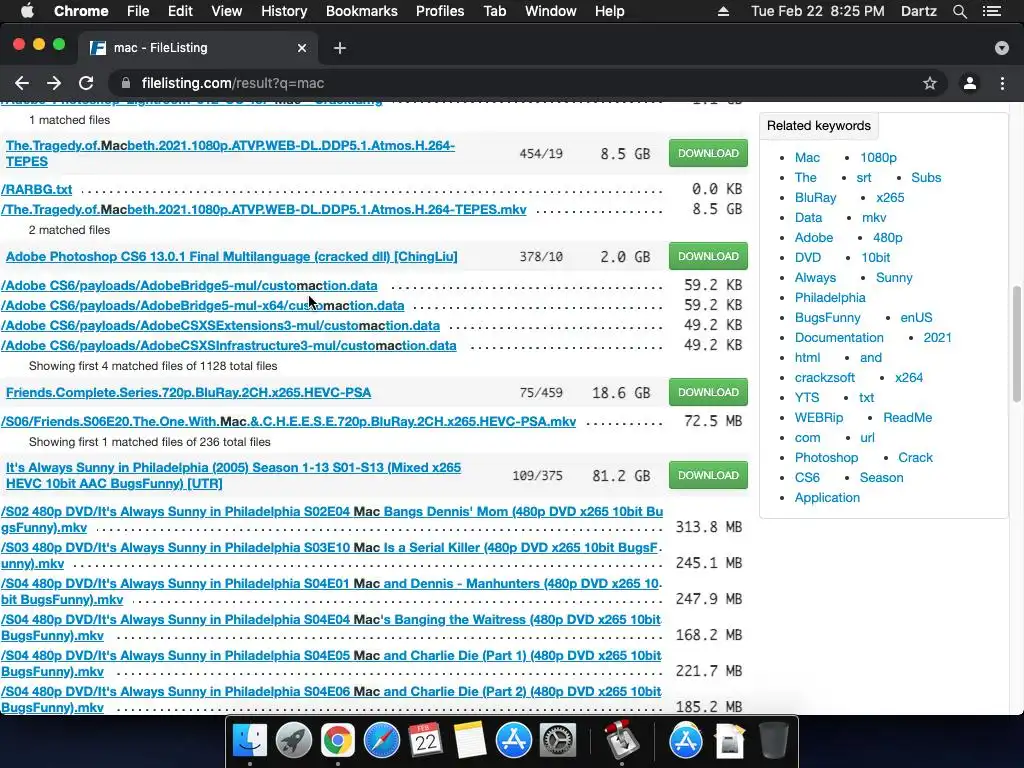
Task: Open S03E10 Mac Is a Serial Killer link
Action: [x=331, y=555]
